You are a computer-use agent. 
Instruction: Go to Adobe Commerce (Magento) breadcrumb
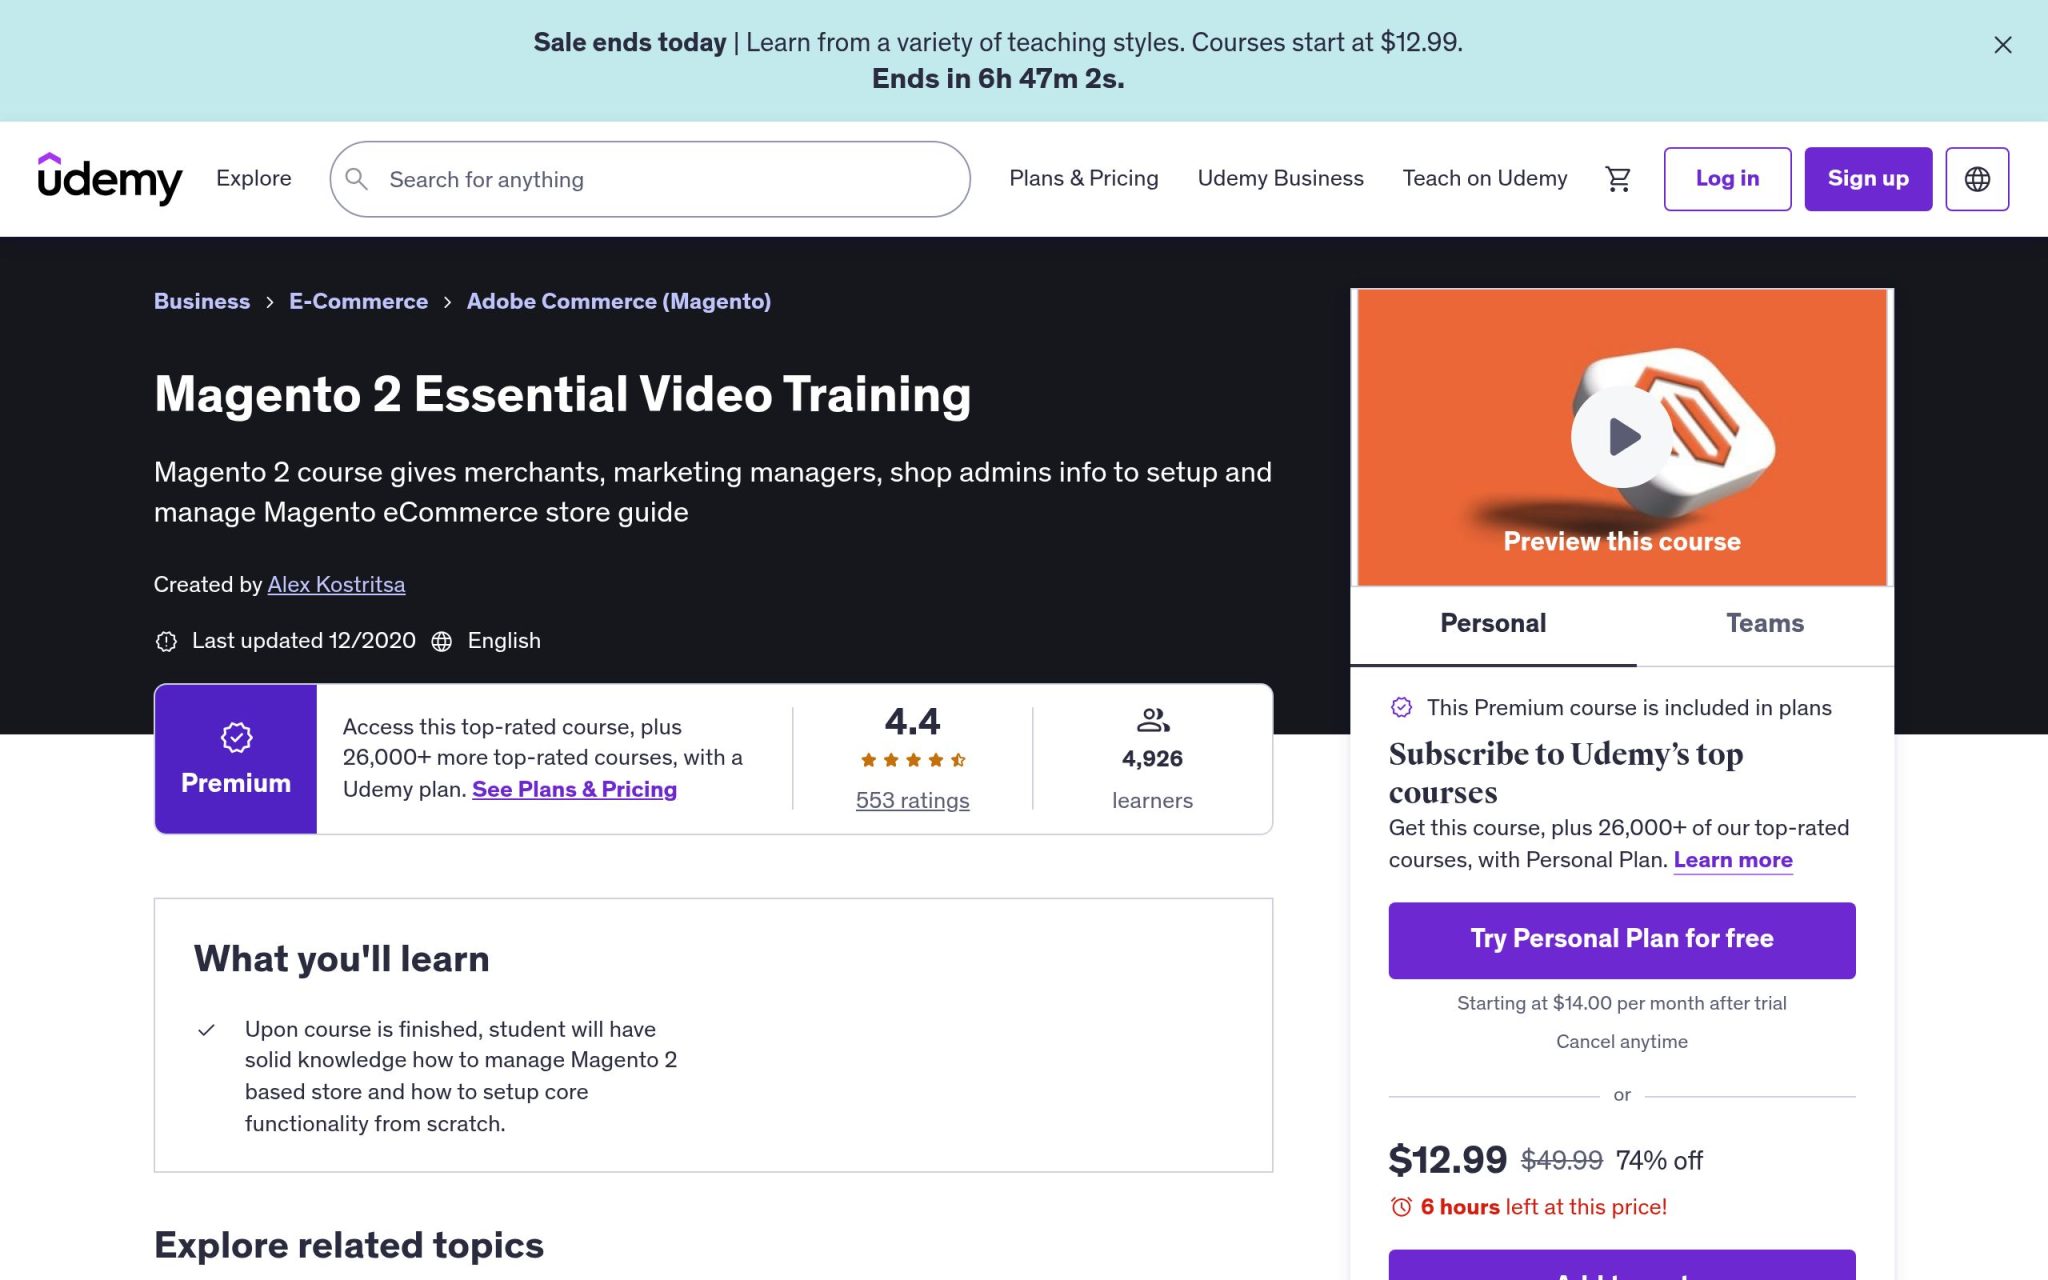click(619, 301)
